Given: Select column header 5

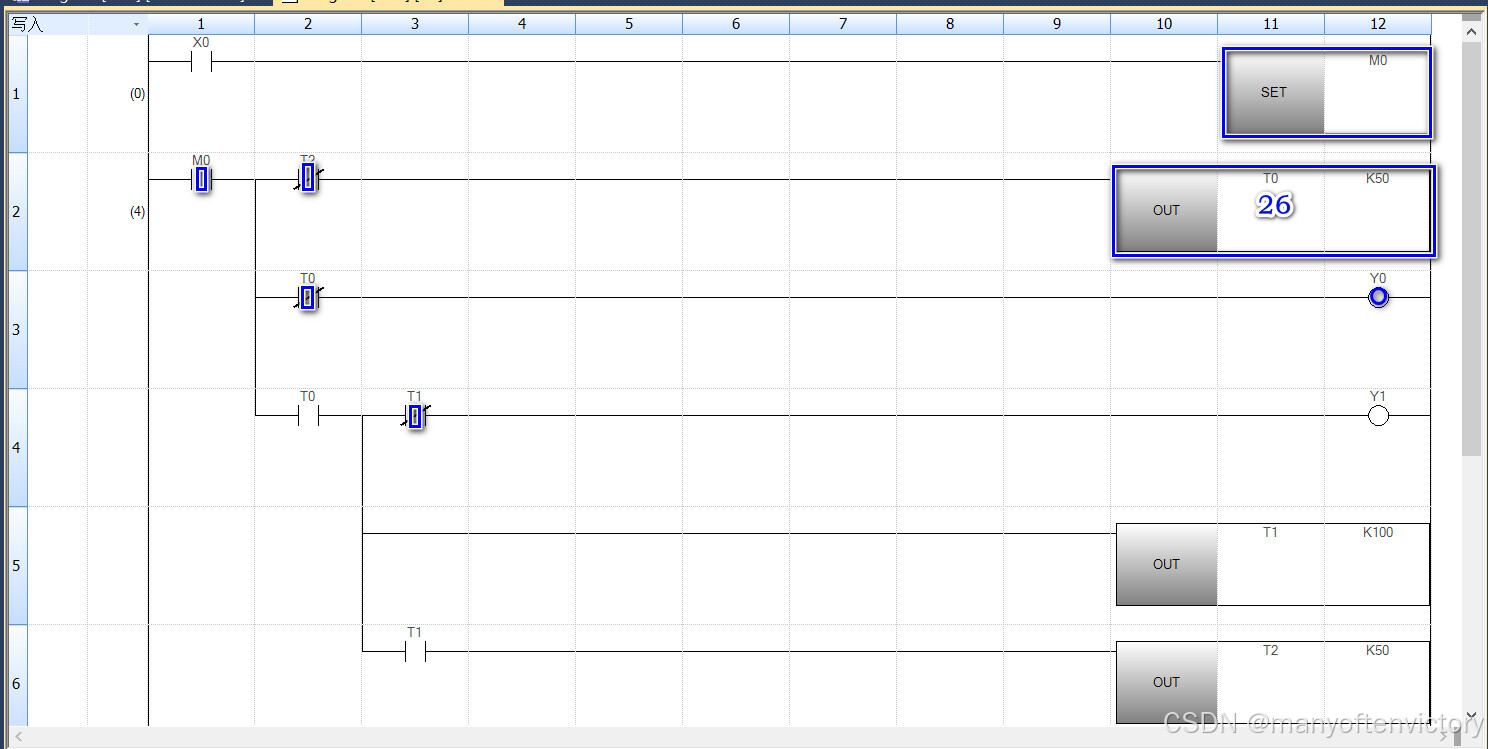Looking at the screenshot, I should tap(629, 24).
